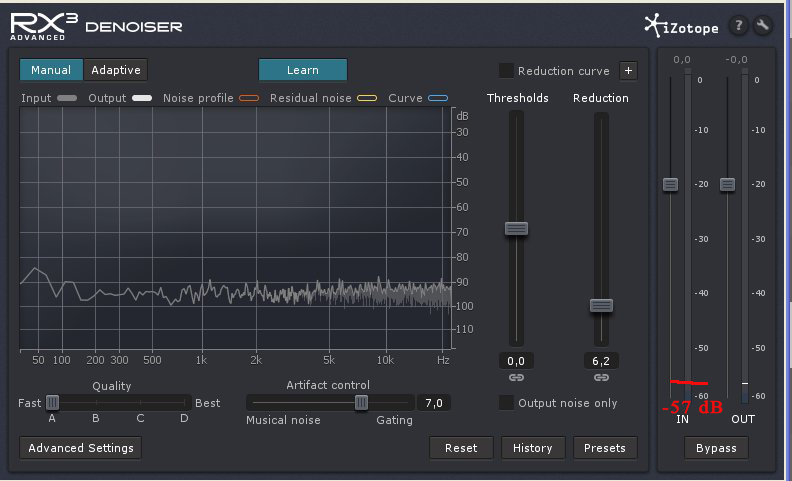Click the output peak readout -0,0

[x=736, y=60]
